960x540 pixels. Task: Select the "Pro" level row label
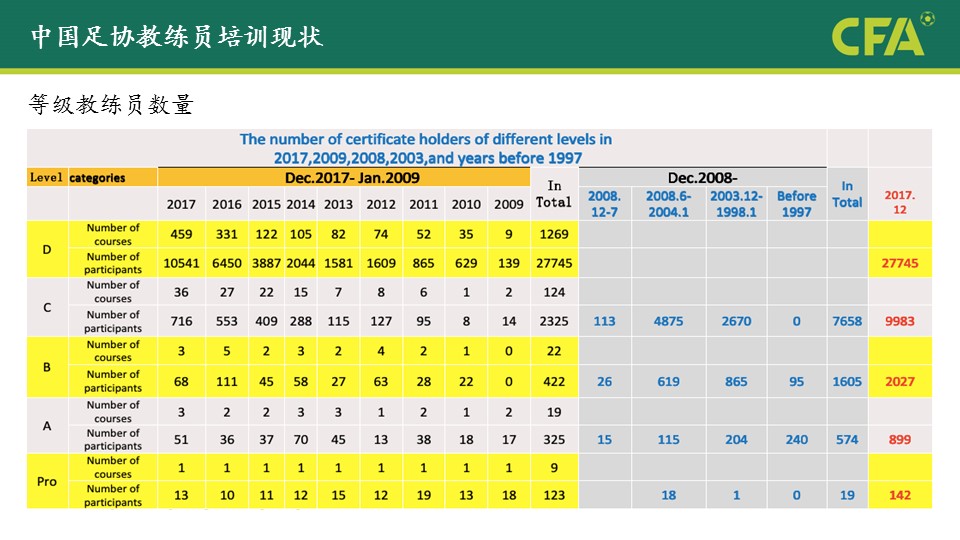[47, 481]
